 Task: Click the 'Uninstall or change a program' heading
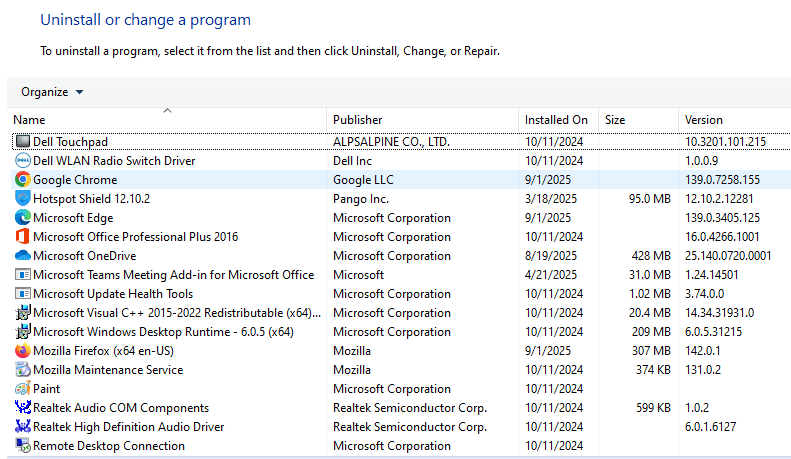(x=145, y=20)
